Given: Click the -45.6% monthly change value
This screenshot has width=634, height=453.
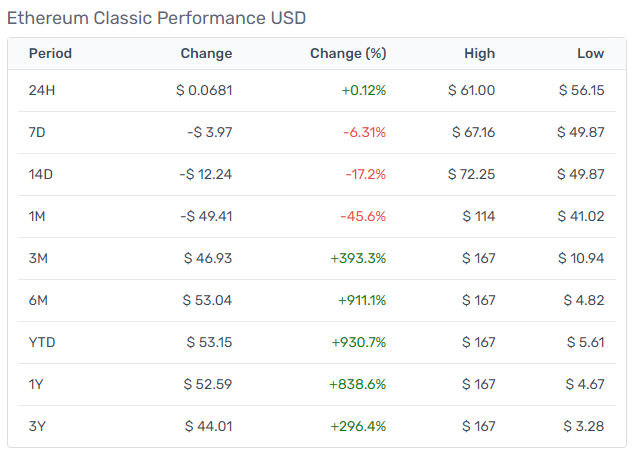Looking at the screenshot, I should [363, 216].
